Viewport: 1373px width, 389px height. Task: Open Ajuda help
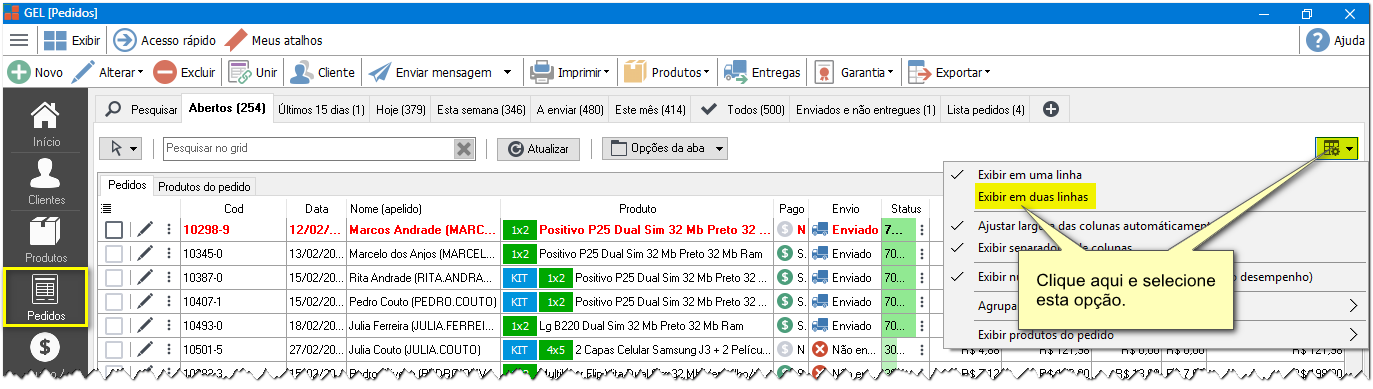pyautogui.click(x=1336, y=40)
